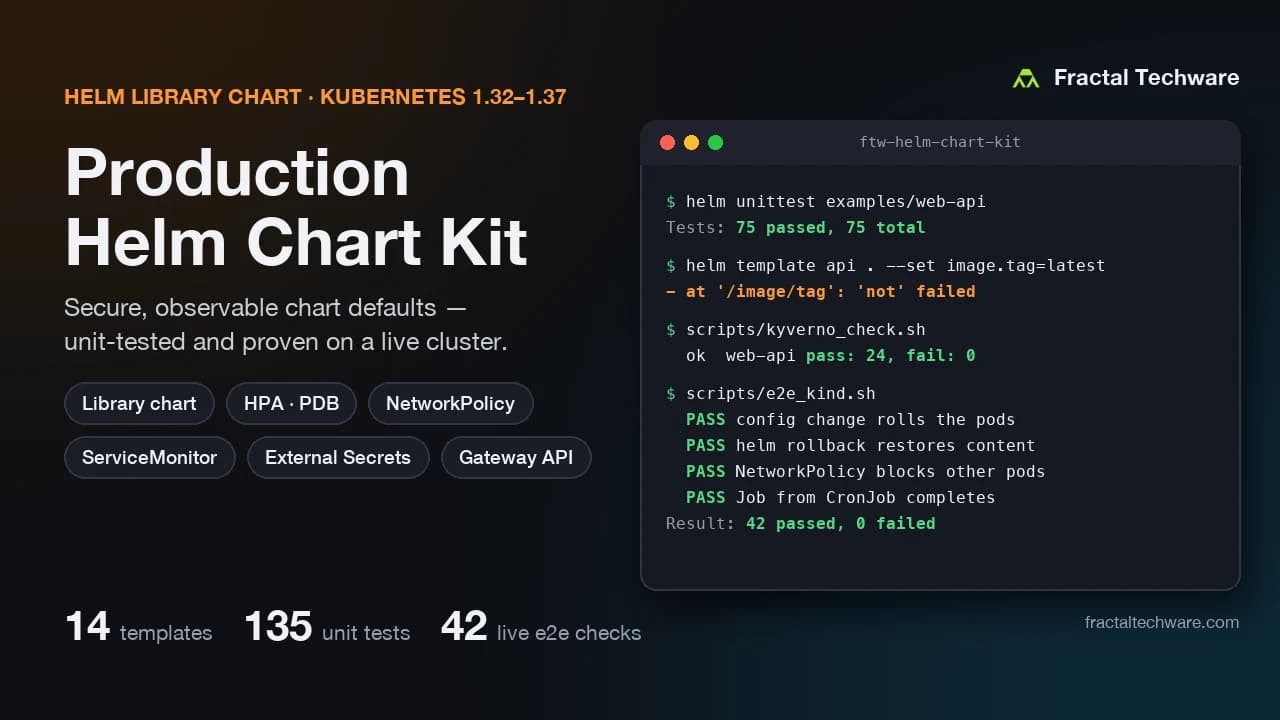
Task: Select the Library chart pill
Action: coord(139,404)
